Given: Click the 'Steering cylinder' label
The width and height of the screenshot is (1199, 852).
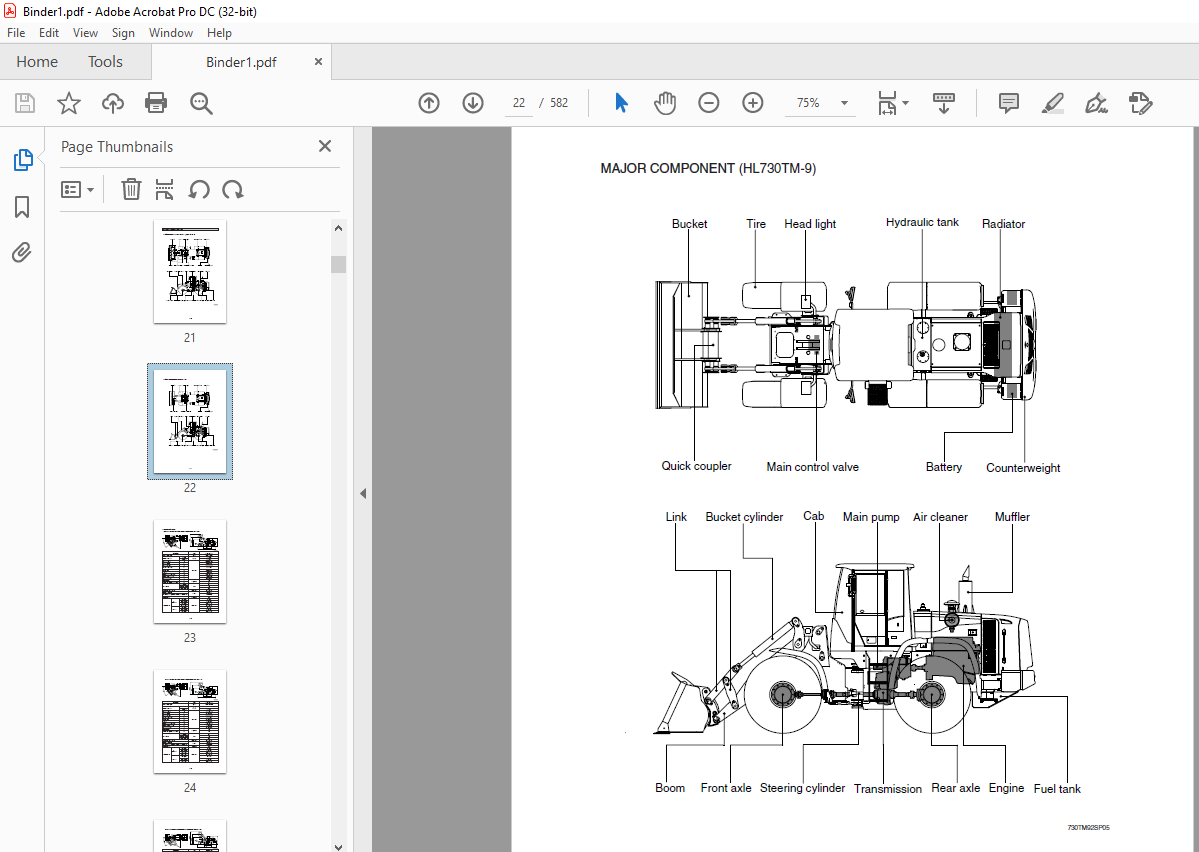Looking at the screenshot, I should point(802,788).
